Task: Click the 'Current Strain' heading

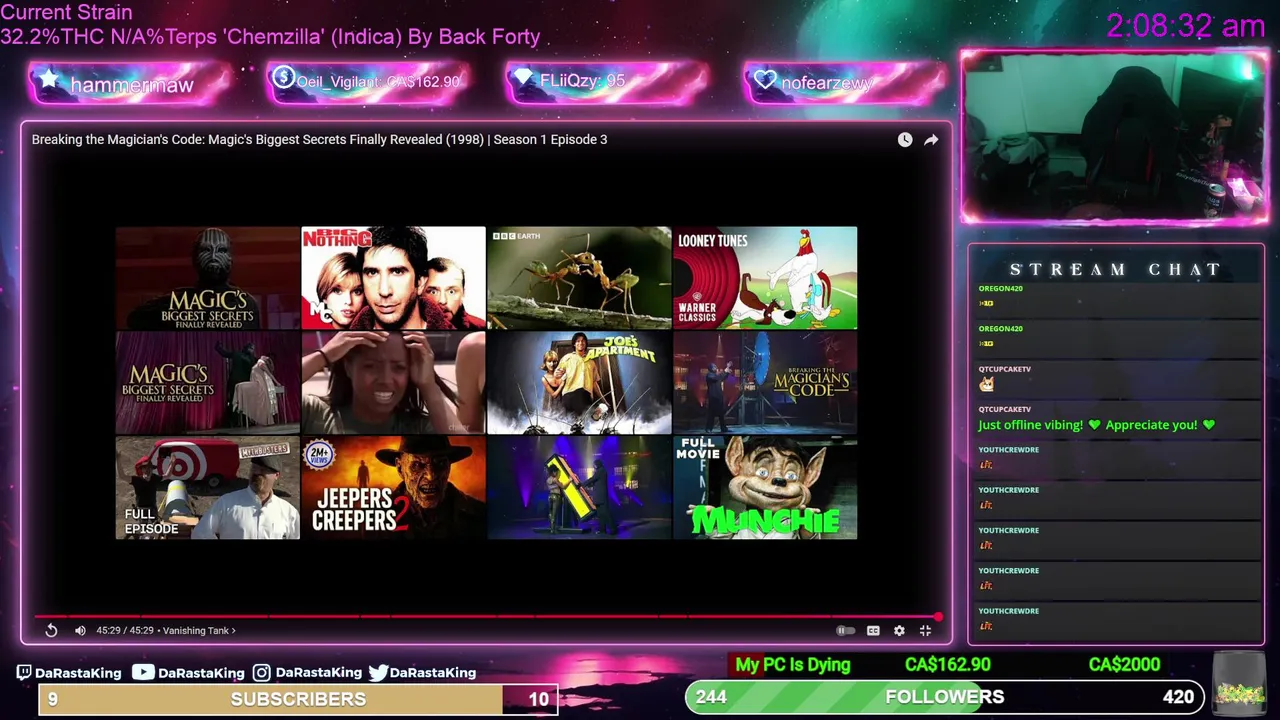Action: (67, 13)
